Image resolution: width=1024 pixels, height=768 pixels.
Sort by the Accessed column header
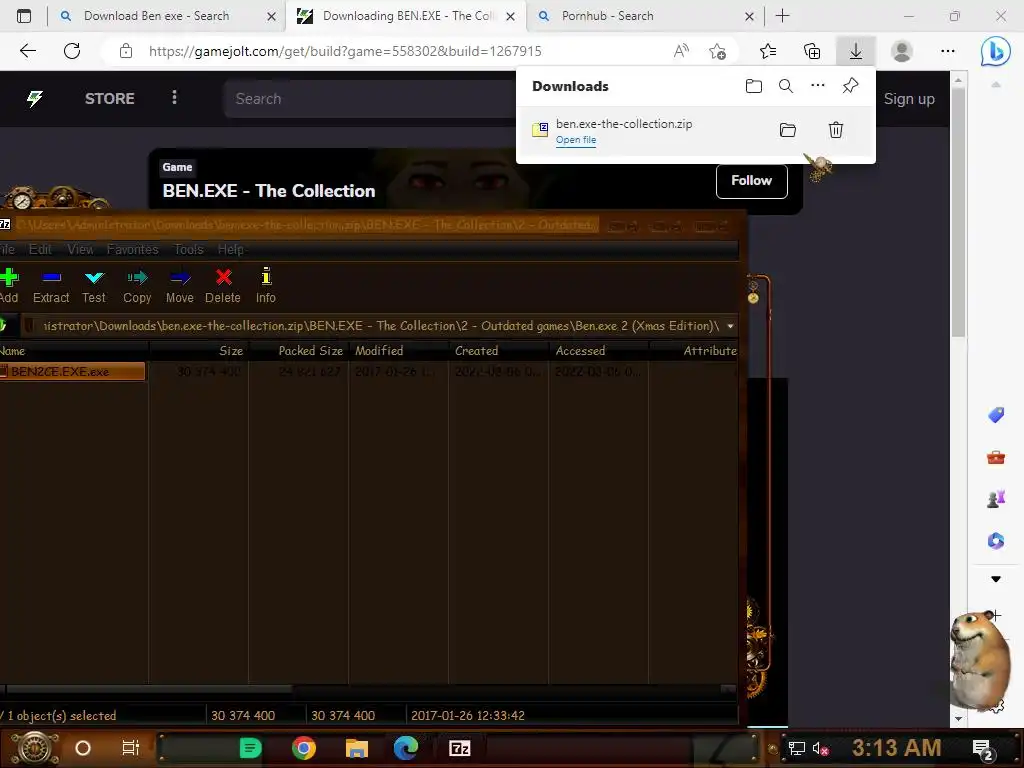click(598, 351)
